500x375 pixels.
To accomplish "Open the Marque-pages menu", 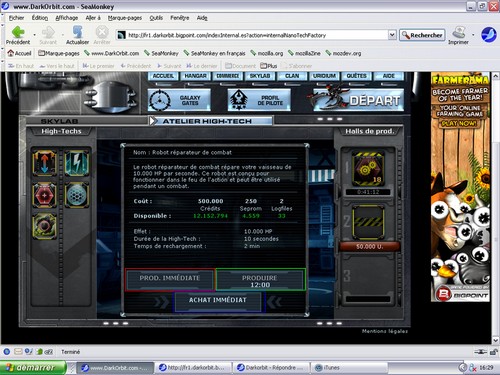I will point(125,18).
